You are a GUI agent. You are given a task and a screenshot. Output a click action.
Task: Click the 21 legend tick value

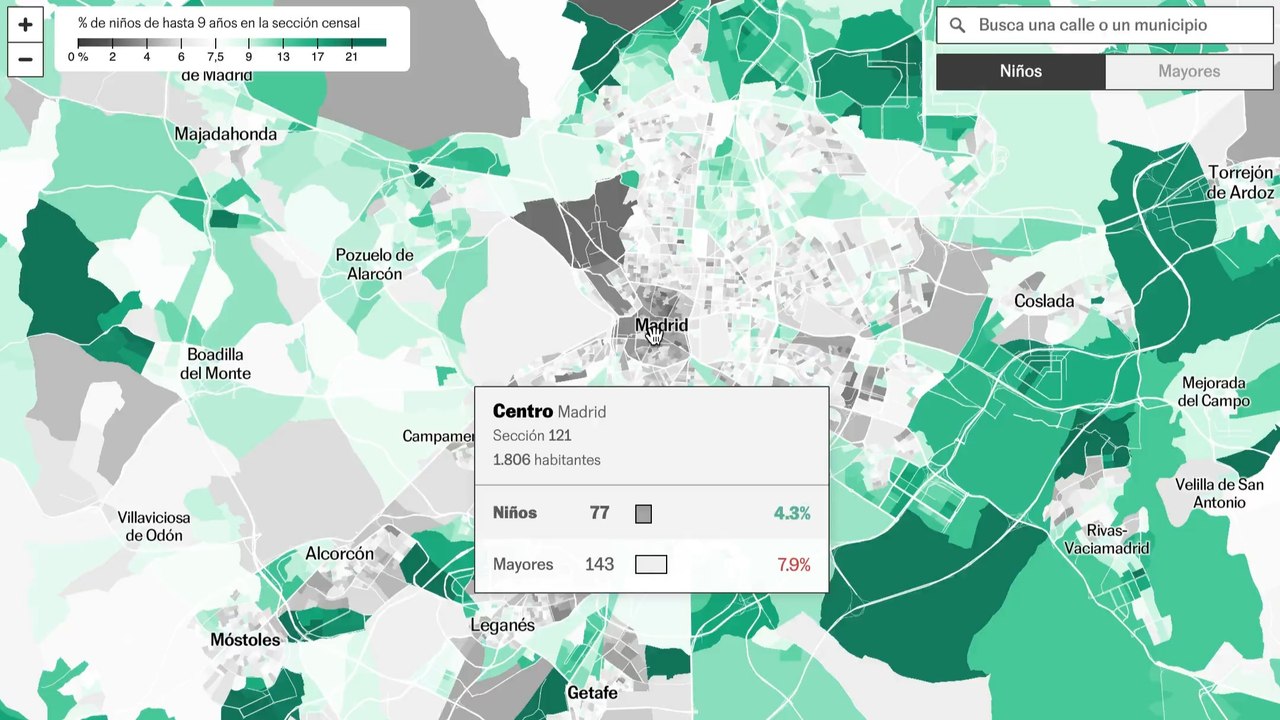(351, 58)
